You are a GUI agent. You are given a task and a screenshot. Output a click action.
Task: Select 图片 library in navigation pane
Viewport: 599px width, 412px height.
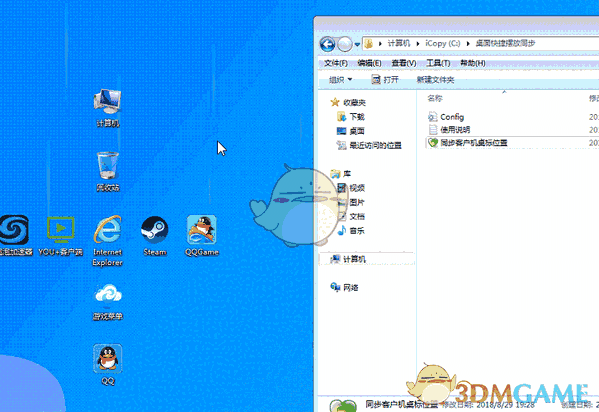pyautogui.click(x=351, y=202)
